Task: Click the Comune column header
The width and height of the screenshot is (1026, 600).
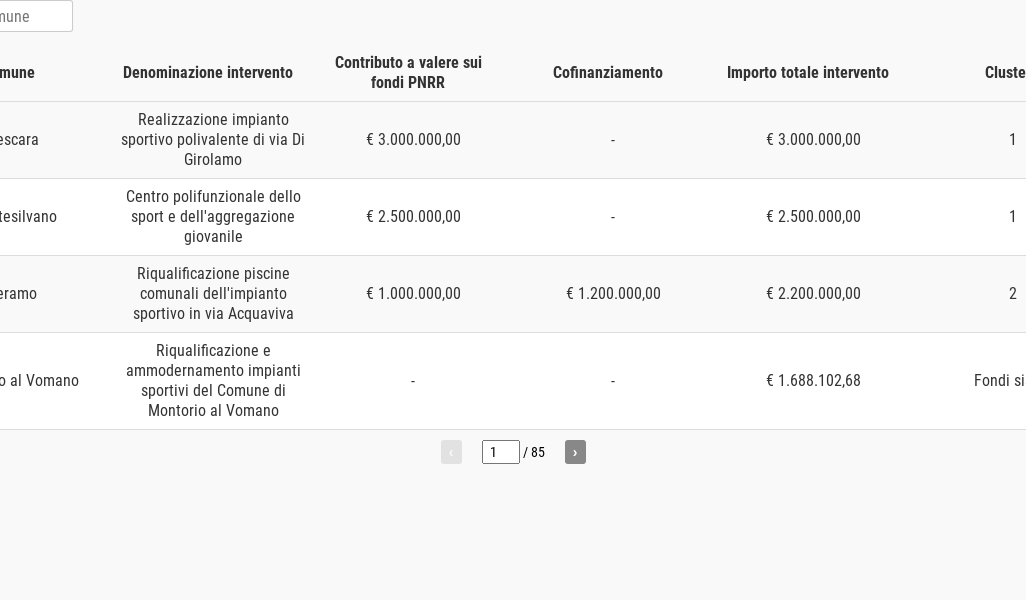Action: 18,73
